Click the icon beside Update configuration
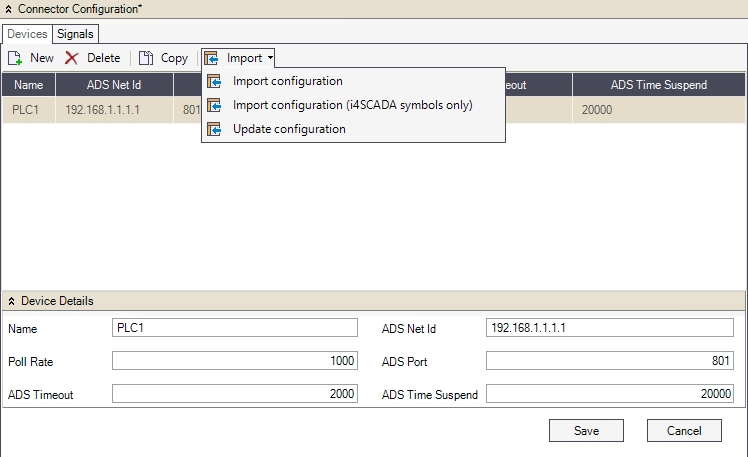Image resolution: width=748 pixels, height=457 pixels. tap(214, 129)
